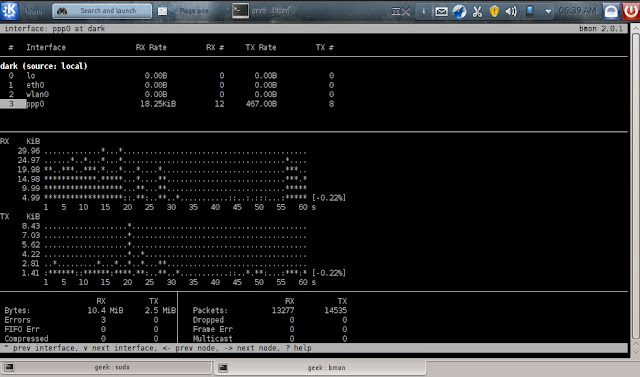
Task: Click the RX bytes value 10.4 MiB
Action: 105,310
